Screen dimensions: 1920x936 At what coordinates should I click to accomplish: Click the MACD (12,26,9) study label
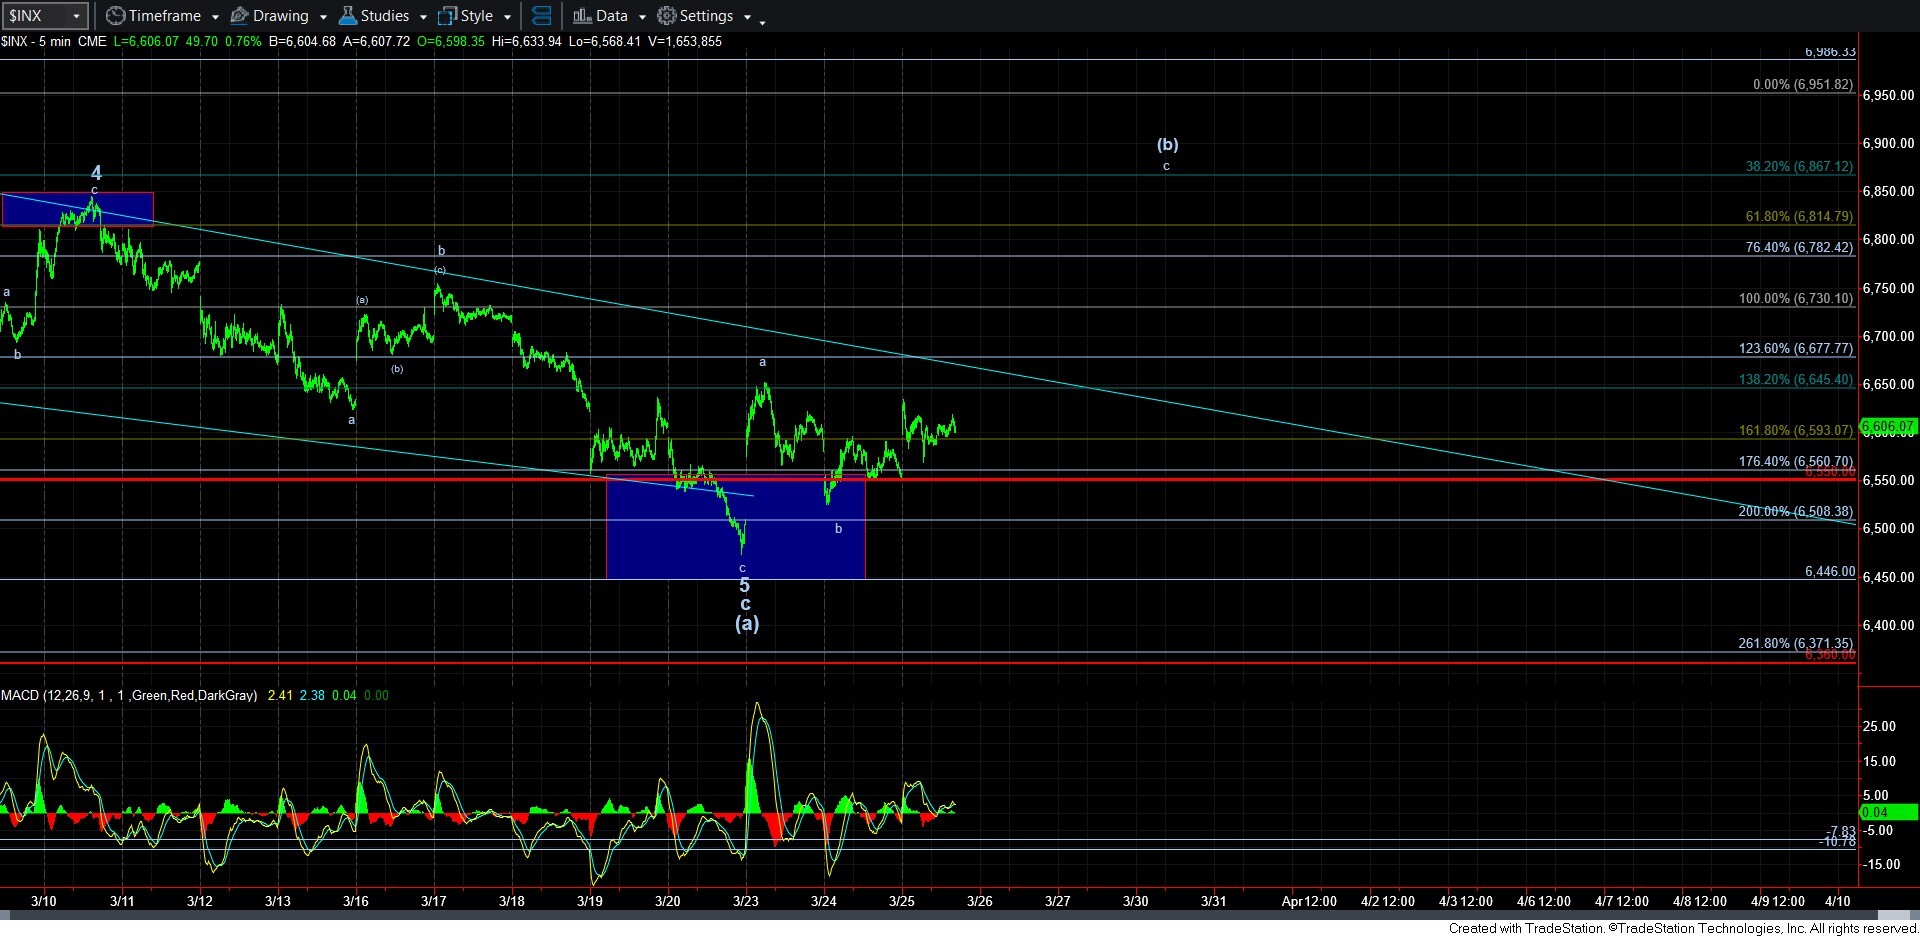point(128,695)
